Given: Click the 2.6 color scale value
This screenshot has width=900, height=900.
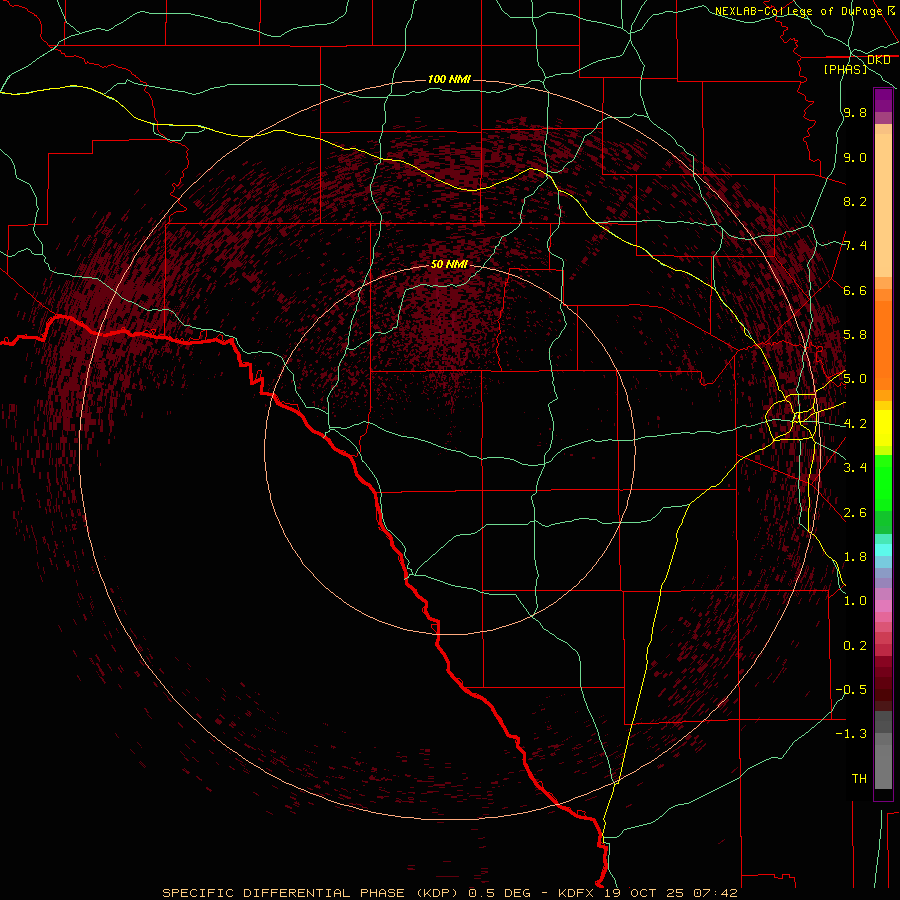Looking at the screenshot, I should (x=855, y=513).
